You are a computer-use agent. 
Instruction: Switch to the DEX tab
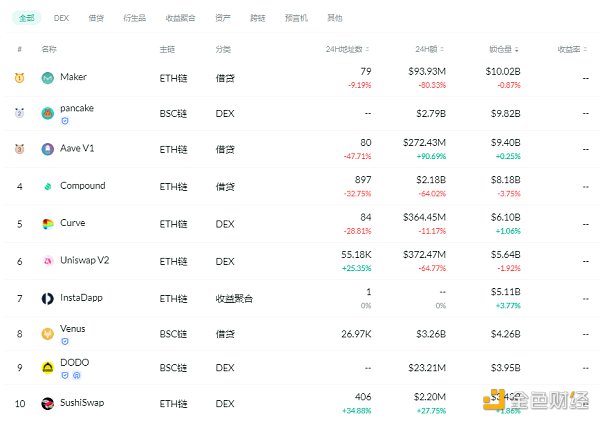pos(61,18)
